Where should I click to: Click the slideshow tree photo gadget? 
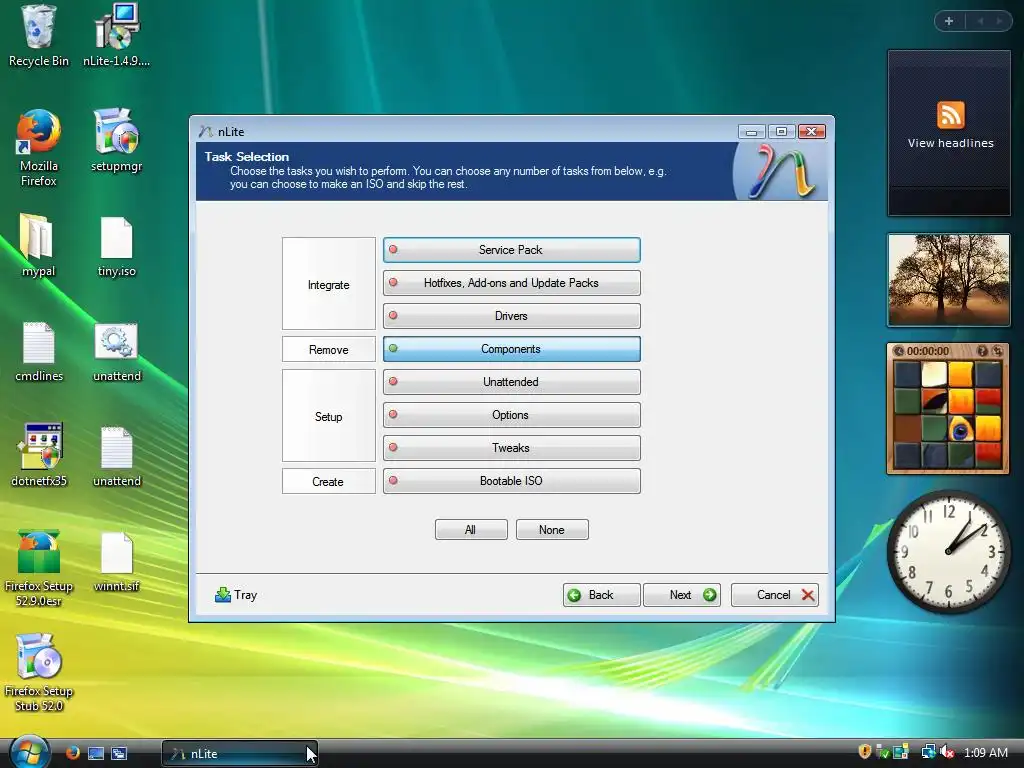coord(949,280)
